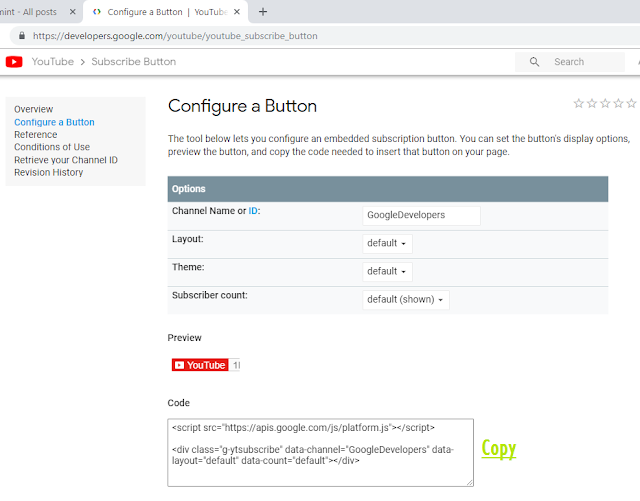Rate the page with the first star
640x501 pixels.
click(578, 103)
